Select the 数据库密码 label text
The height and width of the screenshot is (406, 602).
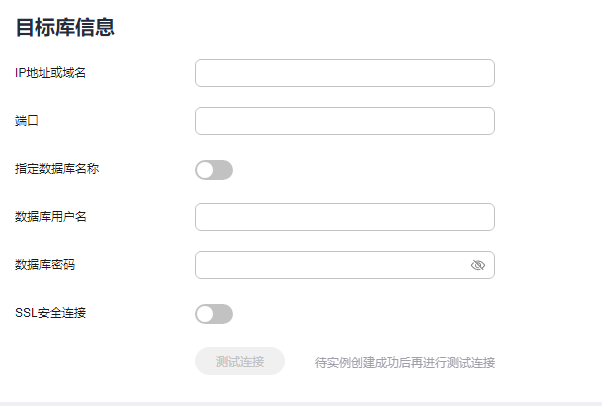pyautogui.click(x=45, y=265)
